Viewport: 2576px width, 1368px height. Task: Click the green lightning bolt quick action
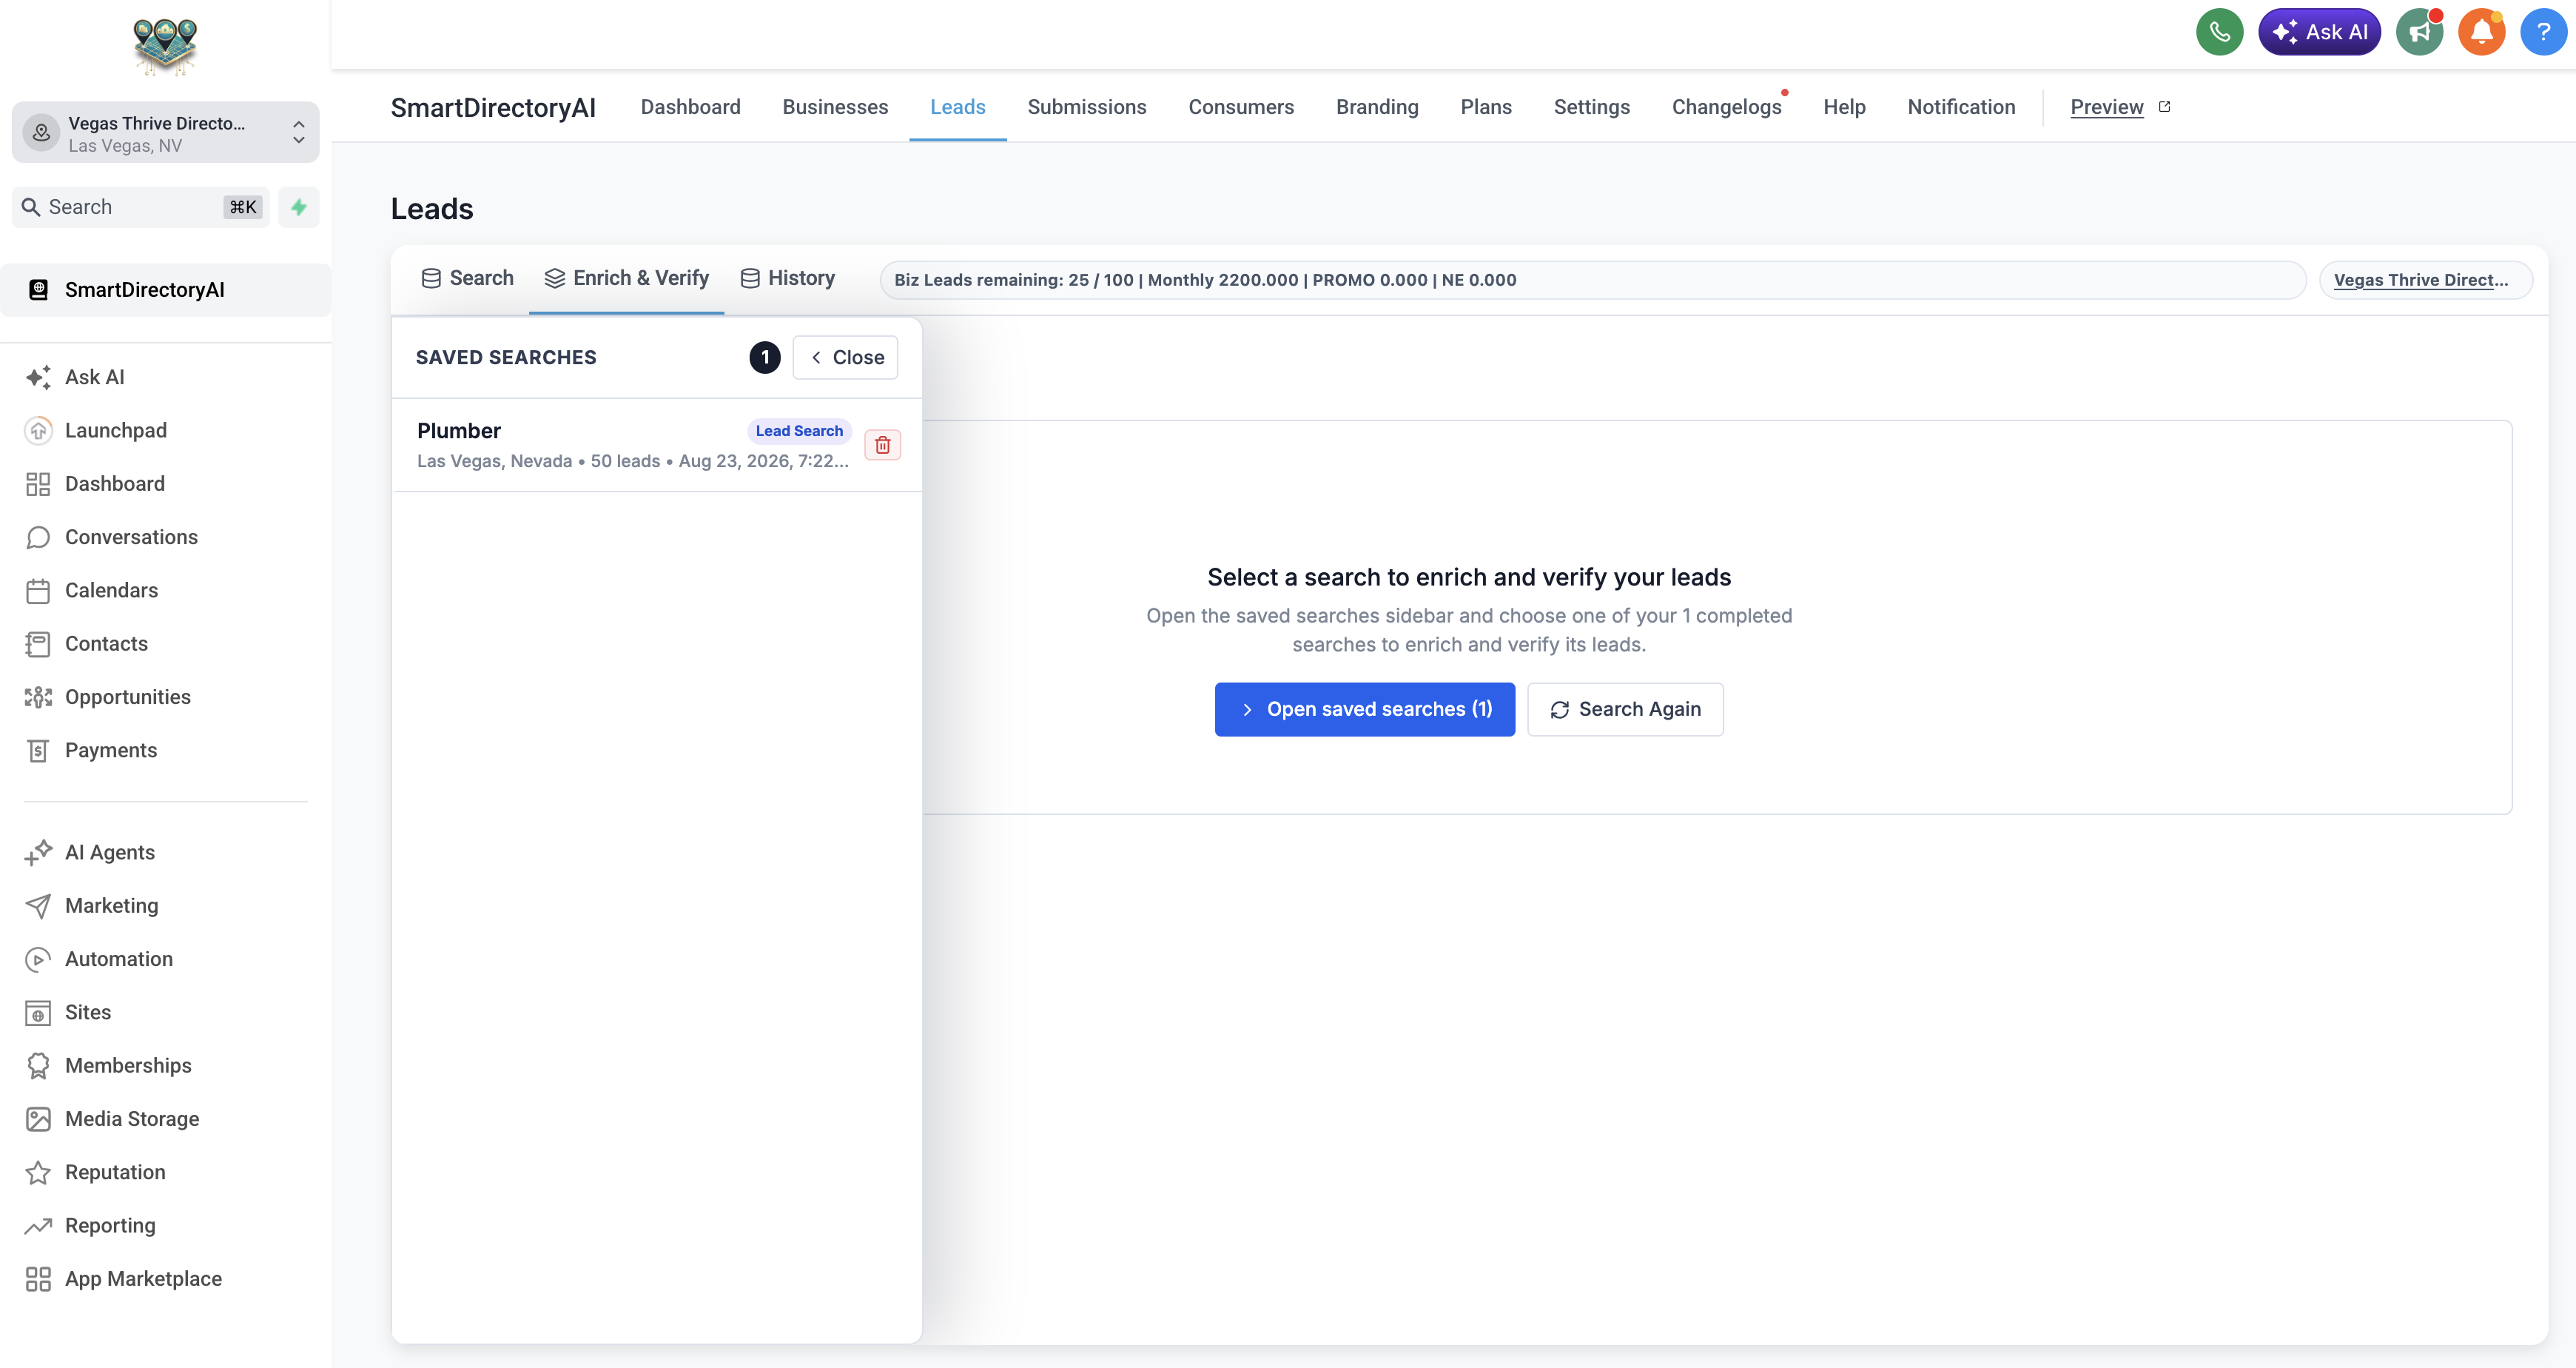(x=298, y=207)
